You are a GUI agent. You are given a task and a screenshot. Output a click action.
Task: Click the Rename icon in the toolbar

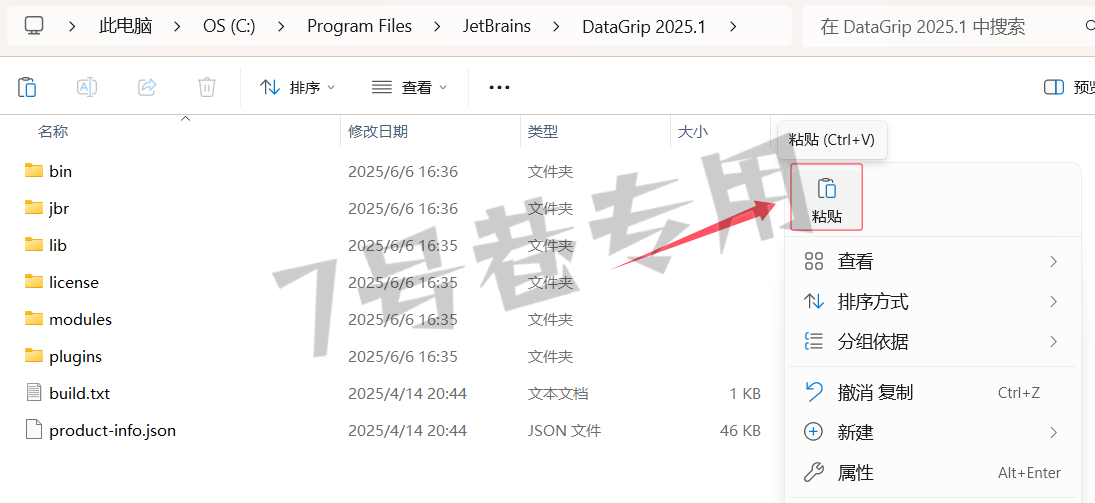click(87, 87)
